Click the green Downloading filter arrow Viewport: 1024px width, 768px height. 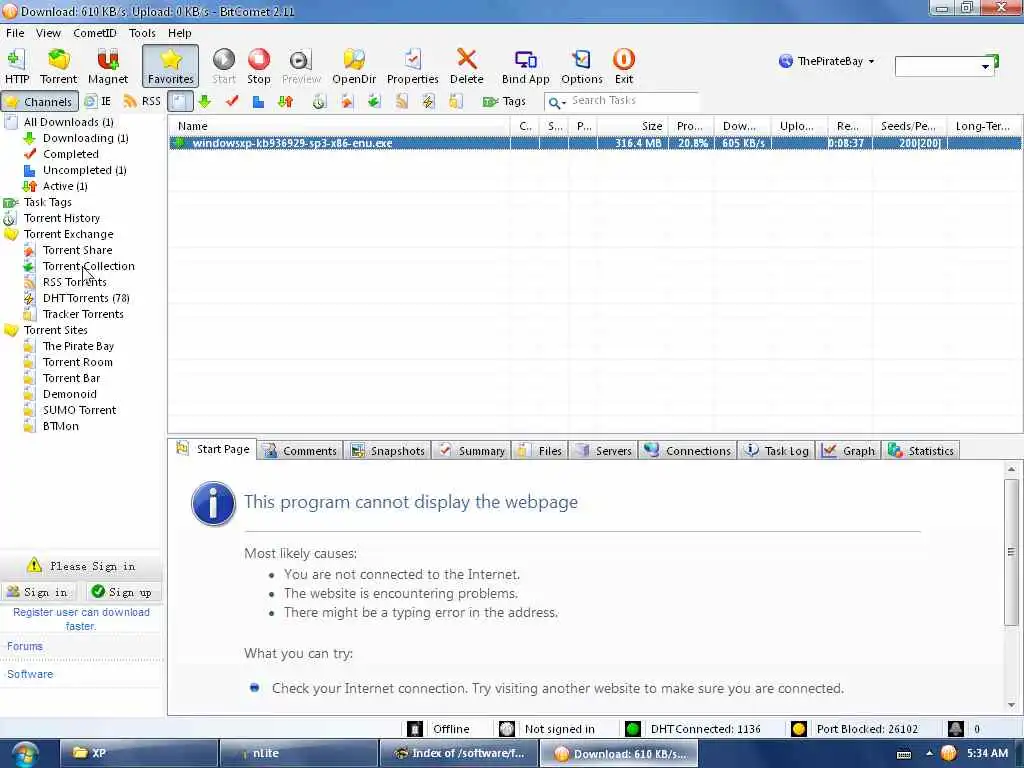tap(204, 101)
